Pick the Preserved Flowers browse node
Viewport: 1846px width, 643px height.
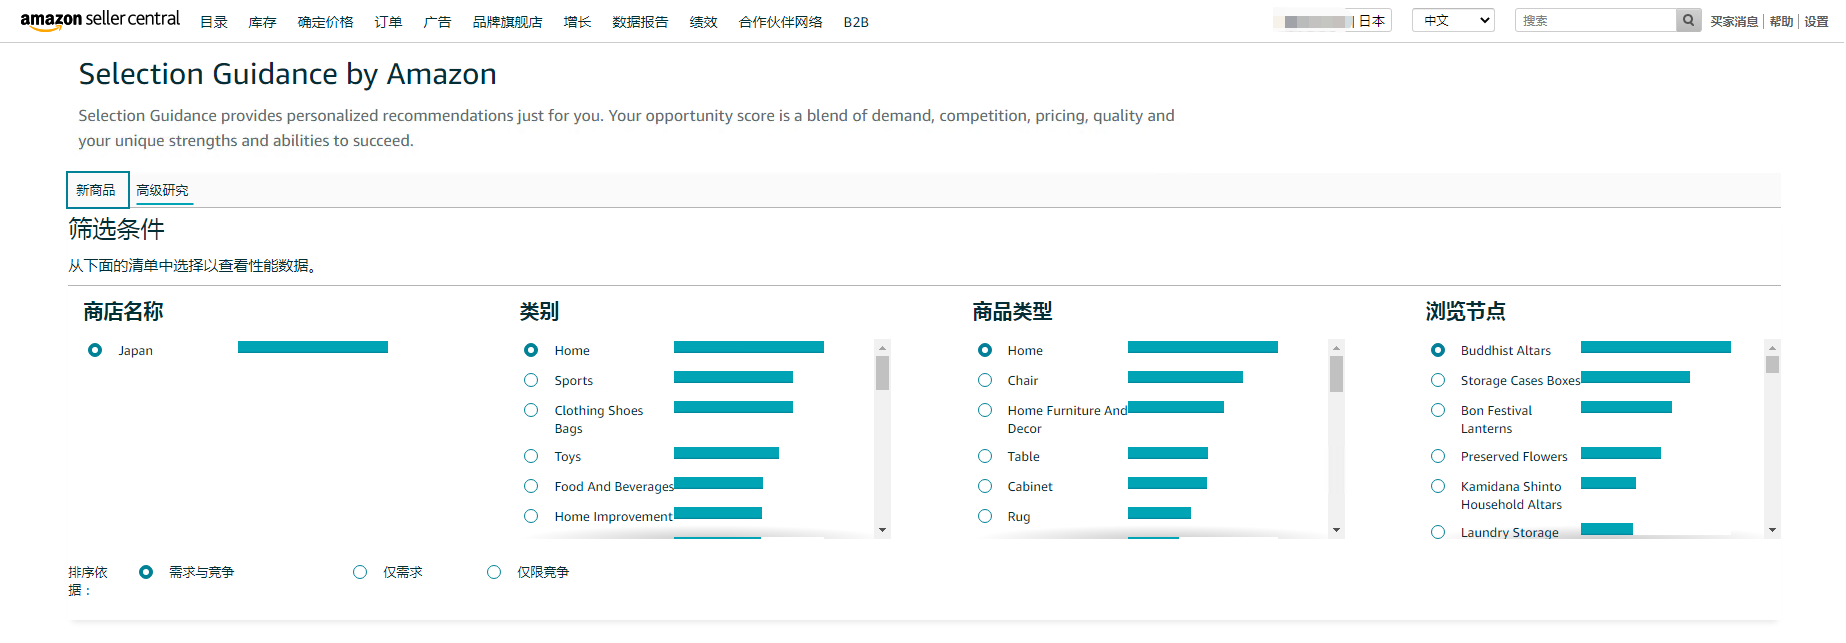click(1438, 456)
